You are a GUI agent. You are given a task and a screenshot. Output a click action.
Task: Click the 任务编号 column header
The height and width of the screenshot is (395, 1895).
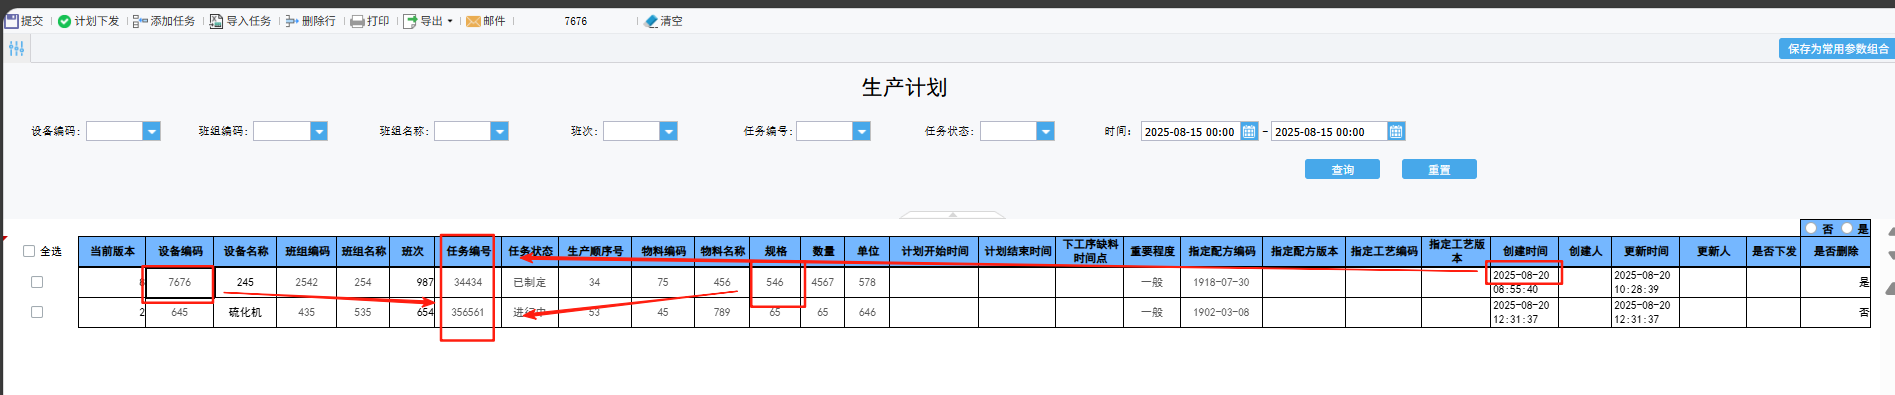[469, 251]
